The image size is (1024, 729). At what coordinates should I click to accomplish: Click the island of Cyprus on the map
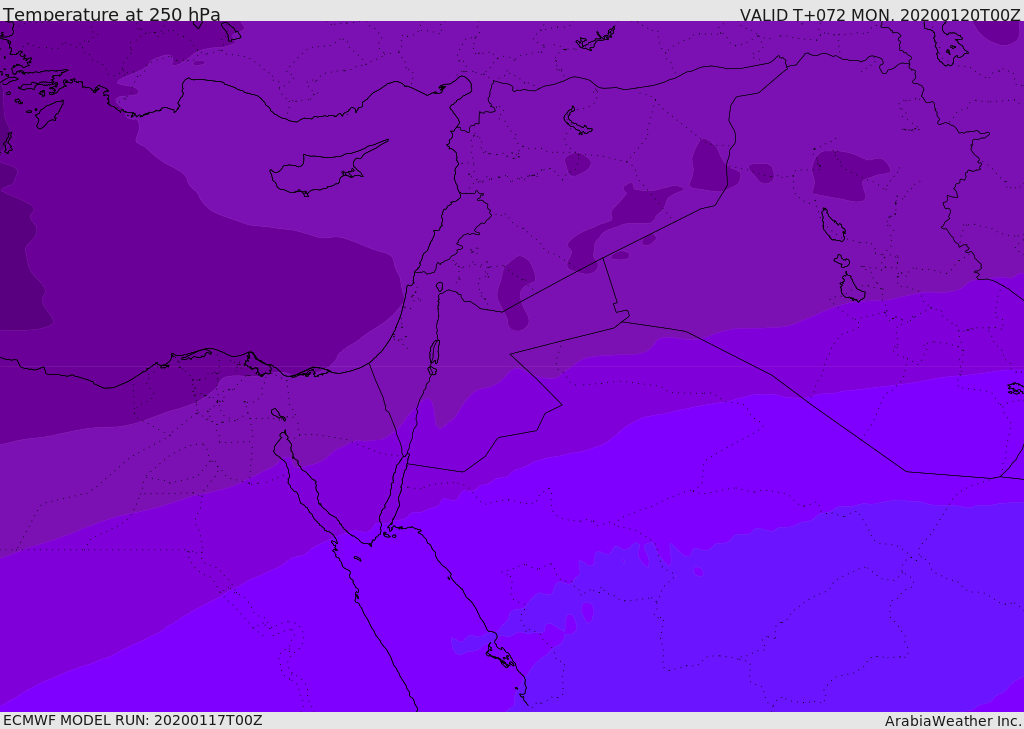[327, 170]
